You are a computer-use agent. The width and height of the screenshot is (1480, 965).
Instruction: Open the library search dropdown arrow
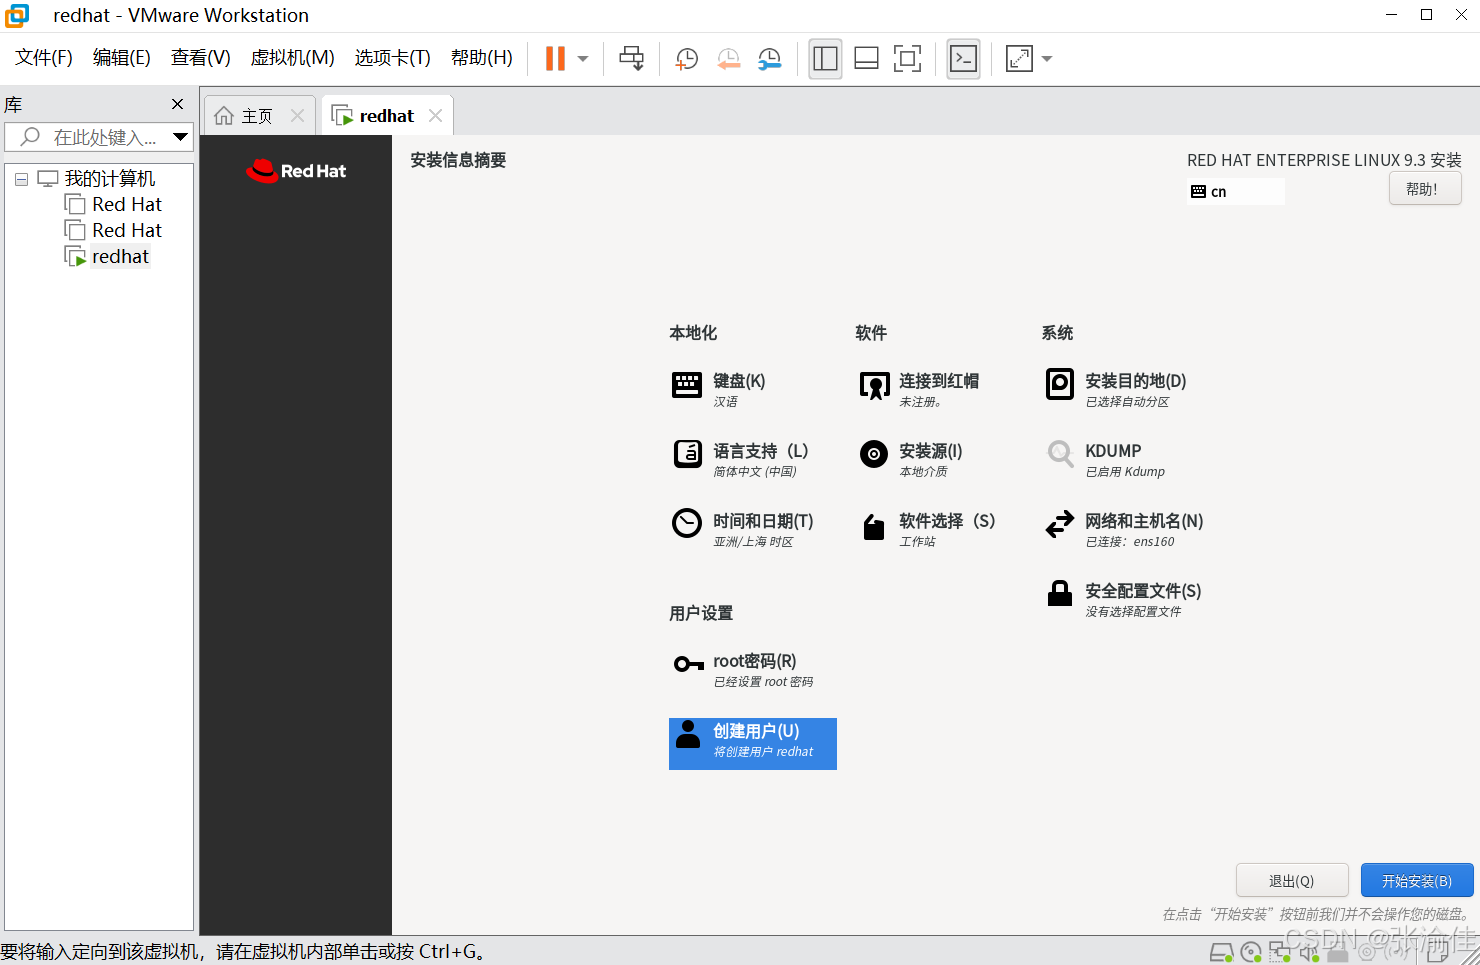click(x=181, y=137)
